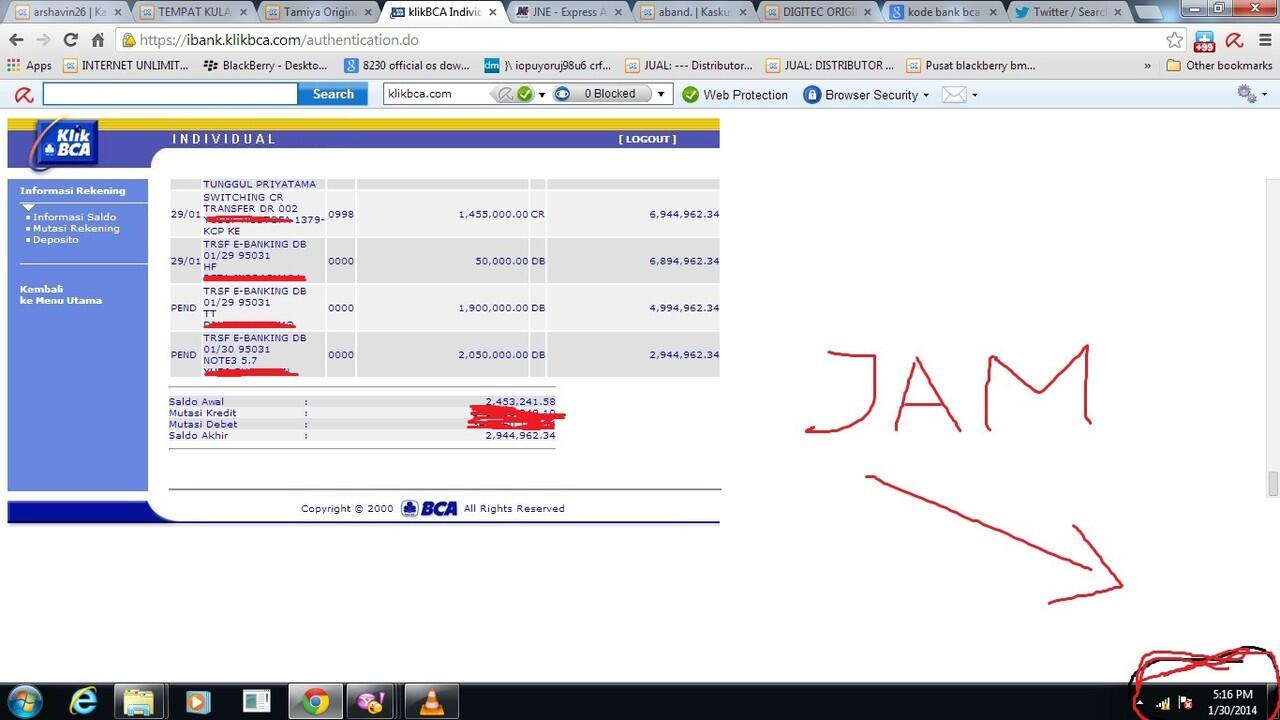Click the 5:16 PM system clock
Viewport: 1280px width, 720px height.
1232,694
